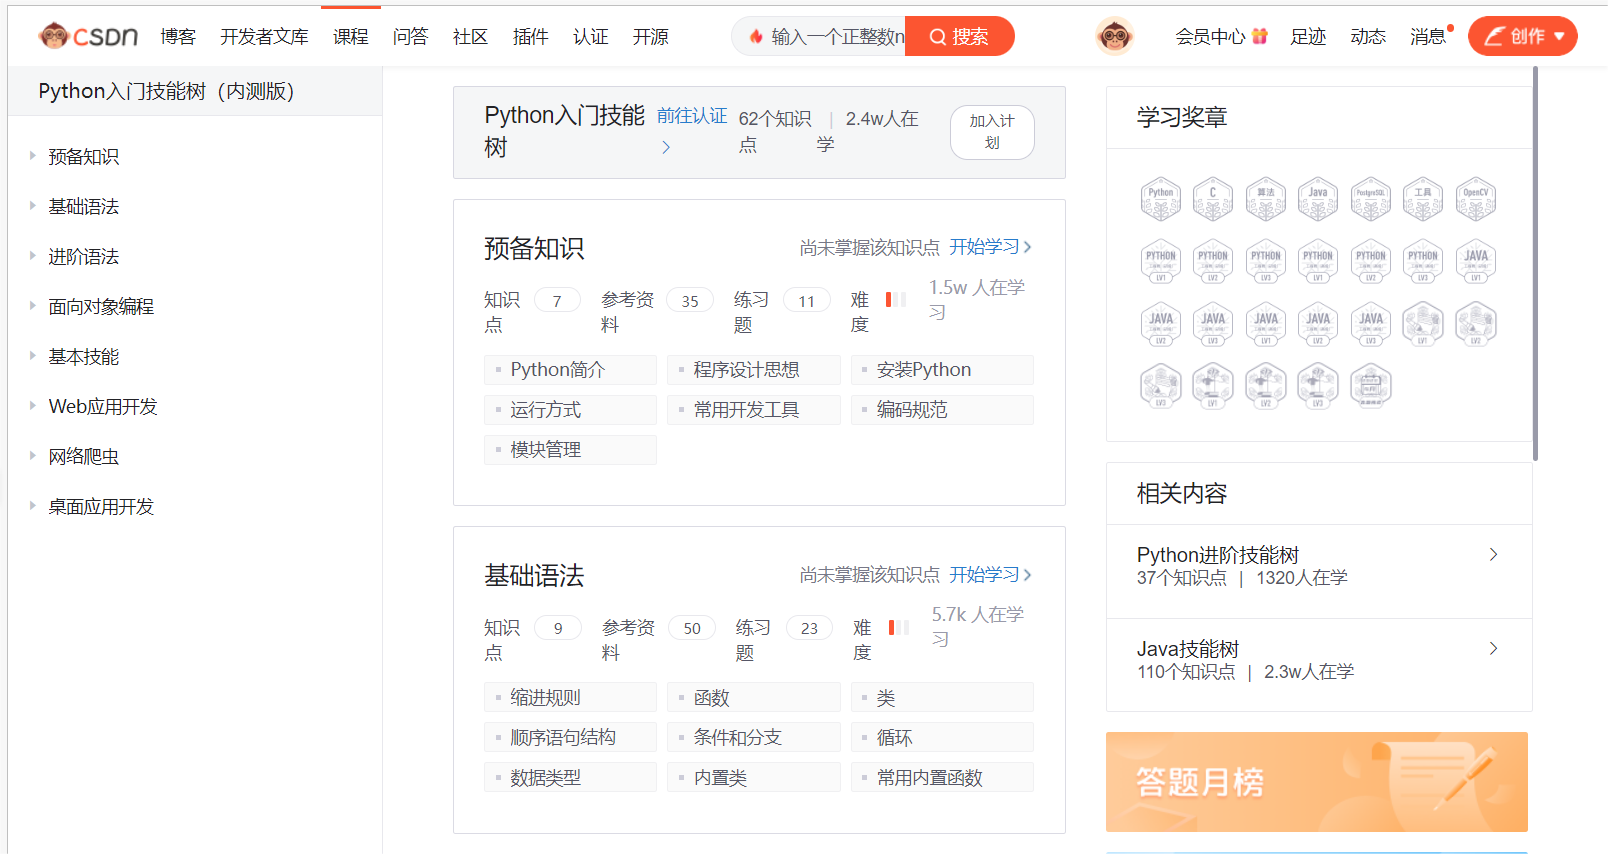
Task: Open the 编码规范 knowledge point
Action: pos(942,410)
